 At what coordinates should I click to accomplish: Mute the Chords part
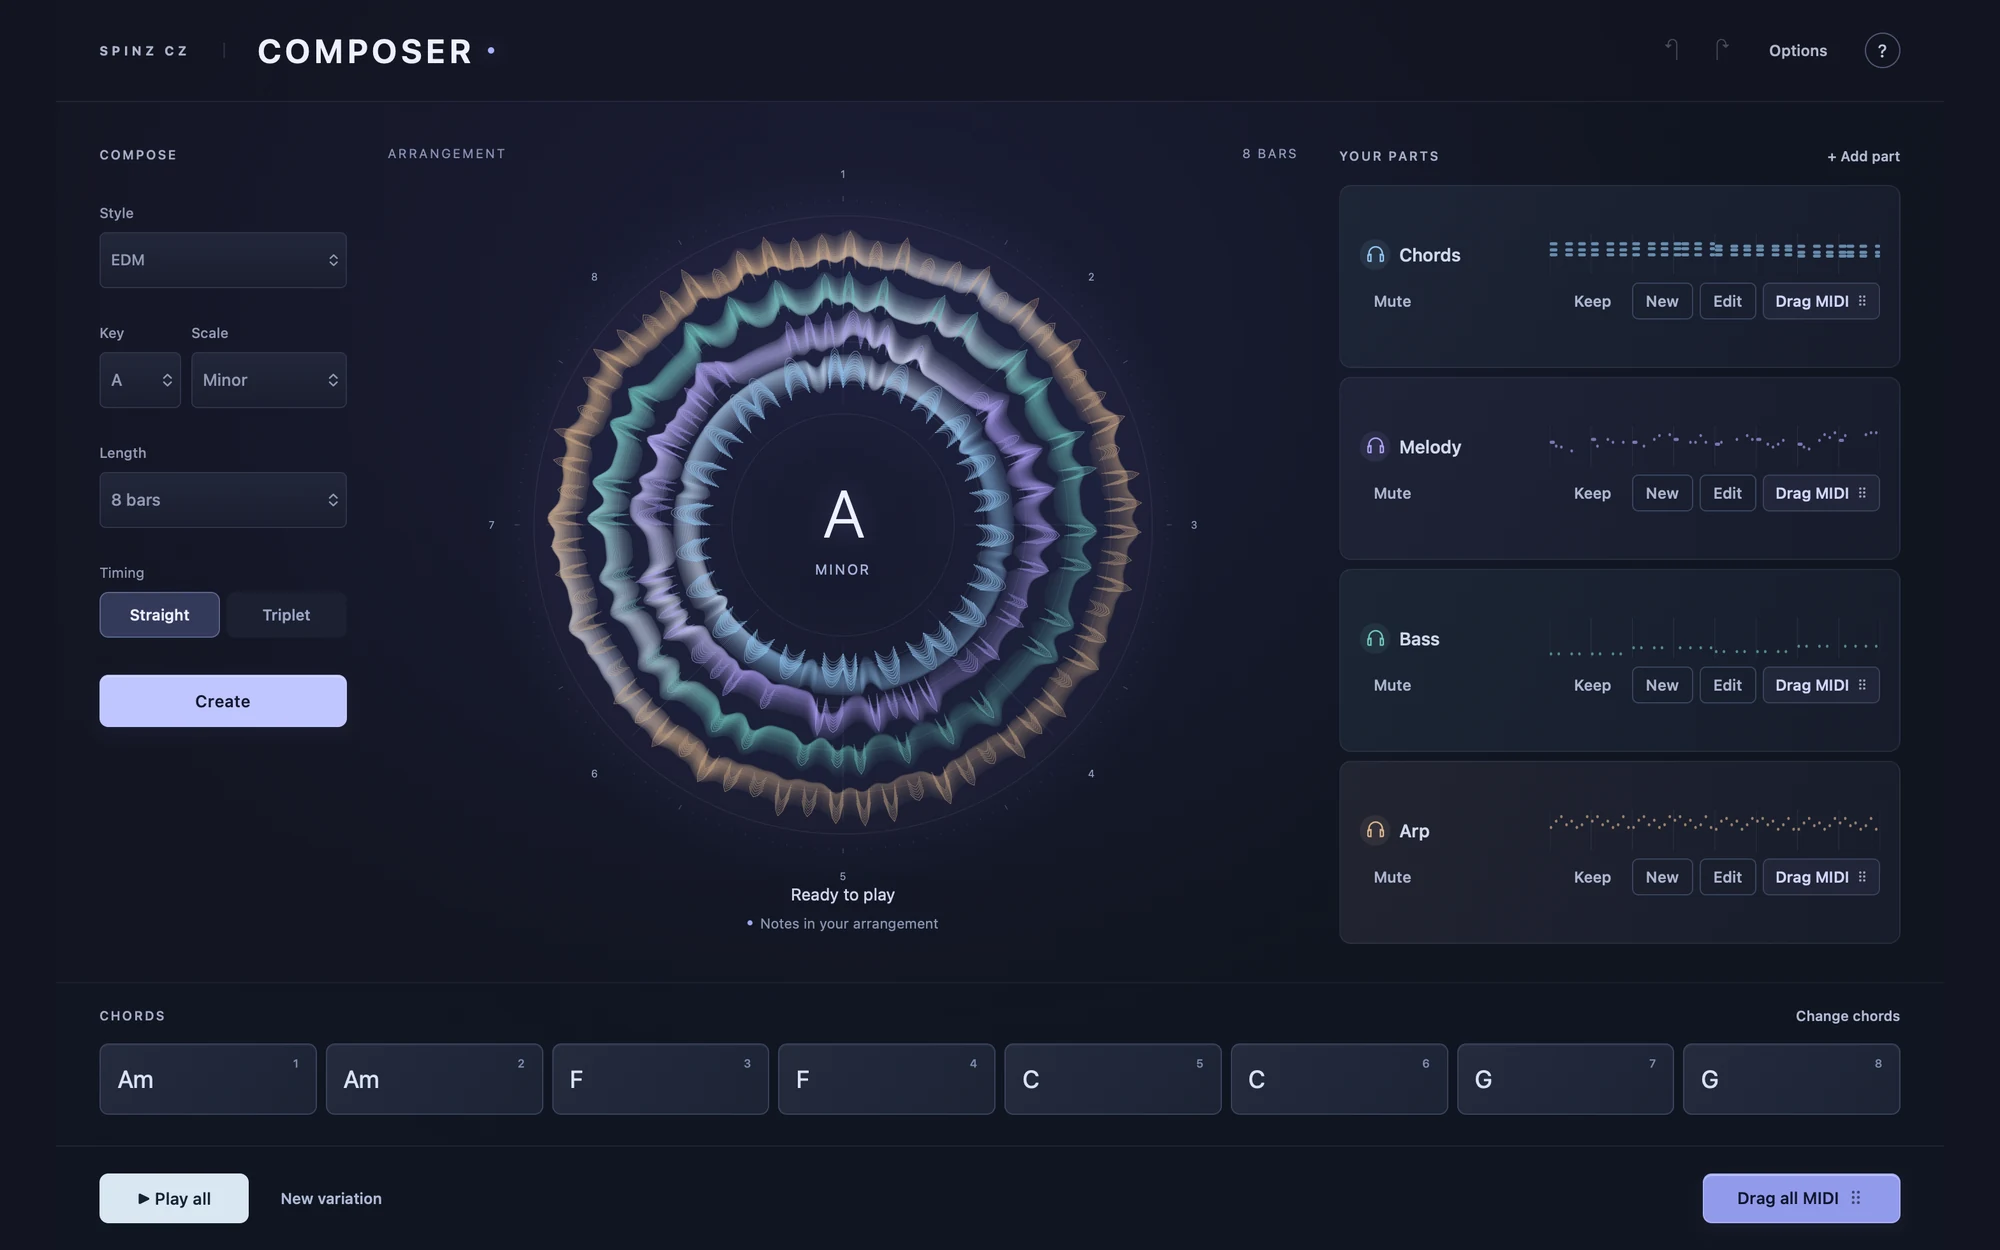tap(1392, 301)
